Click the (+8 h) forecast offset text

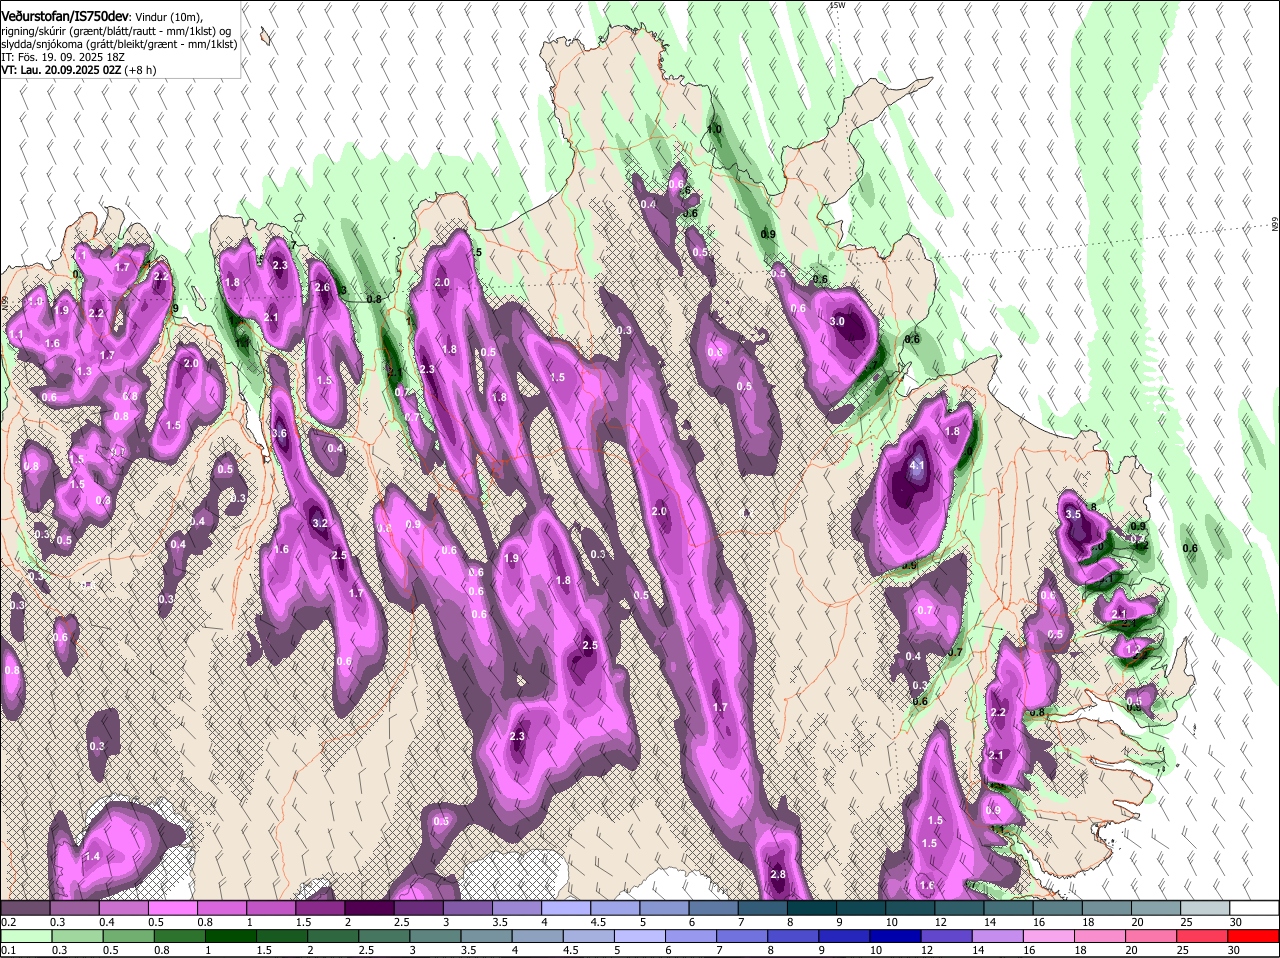(138, 71)
